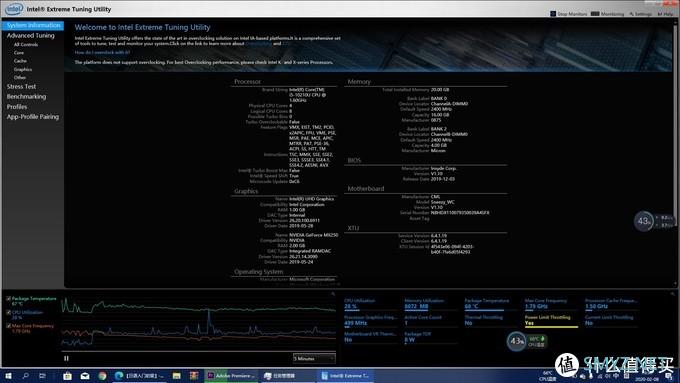Screen dimensions: 680x383
Task: Select Stress Test in sidebar
Action: (21, 86)
